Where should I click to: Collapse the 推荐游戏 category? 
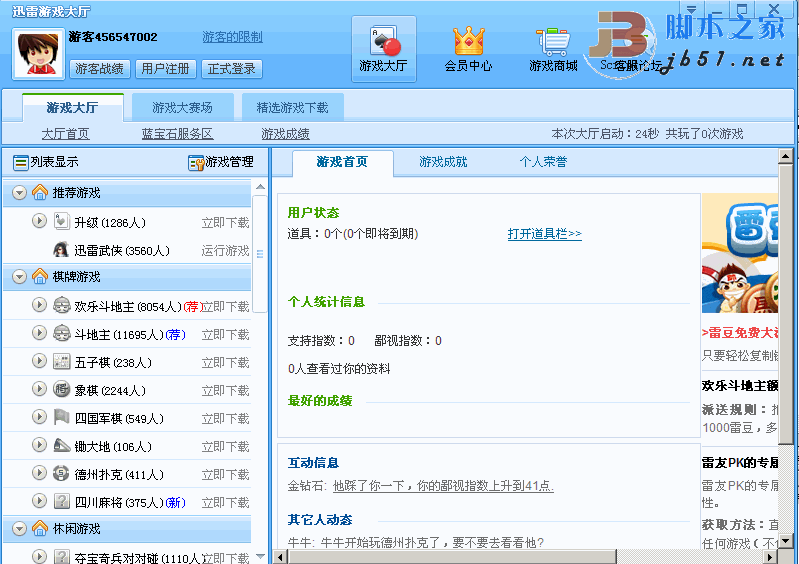point(19,193)
